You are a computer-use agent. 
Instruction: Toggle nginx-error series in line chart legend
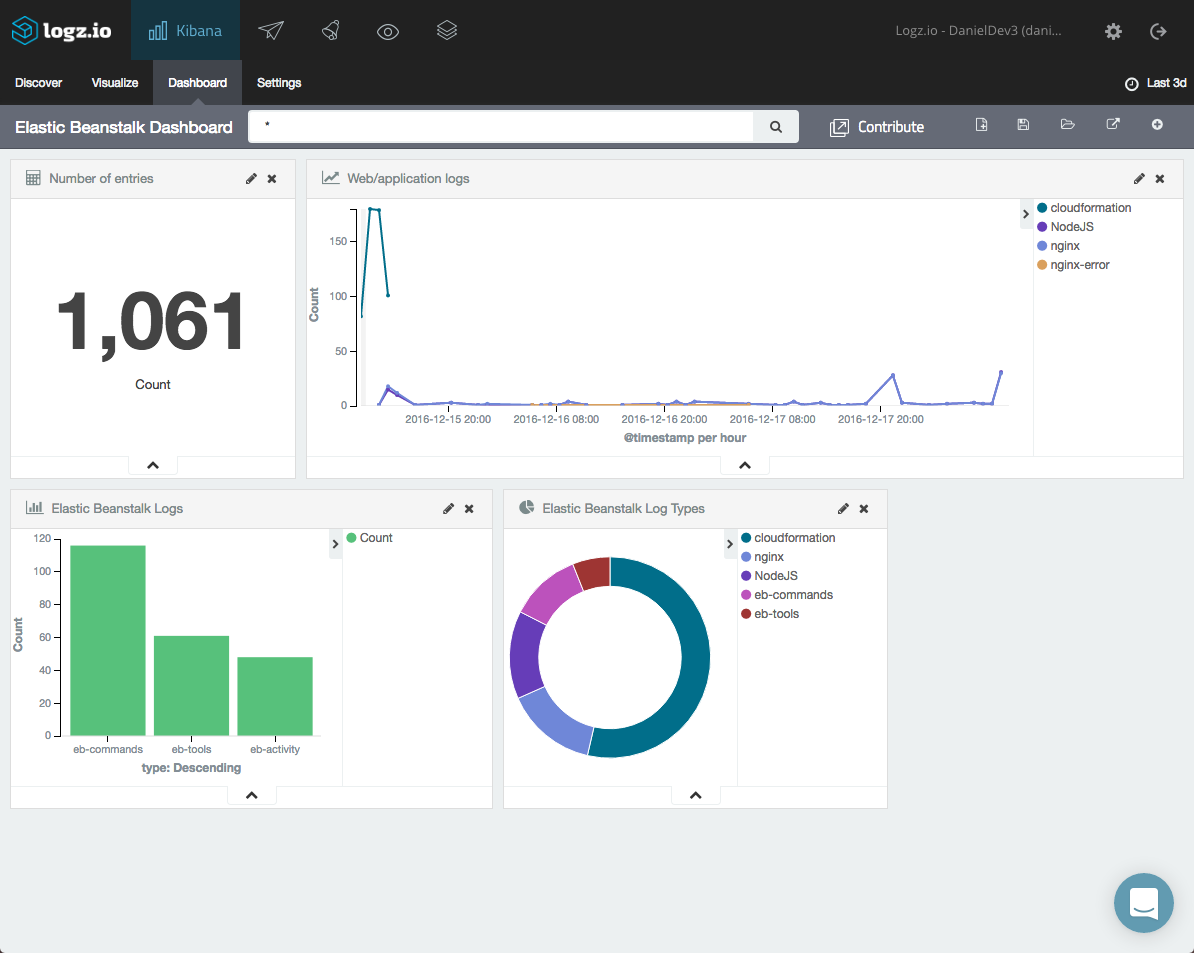tap(1079, 265)
